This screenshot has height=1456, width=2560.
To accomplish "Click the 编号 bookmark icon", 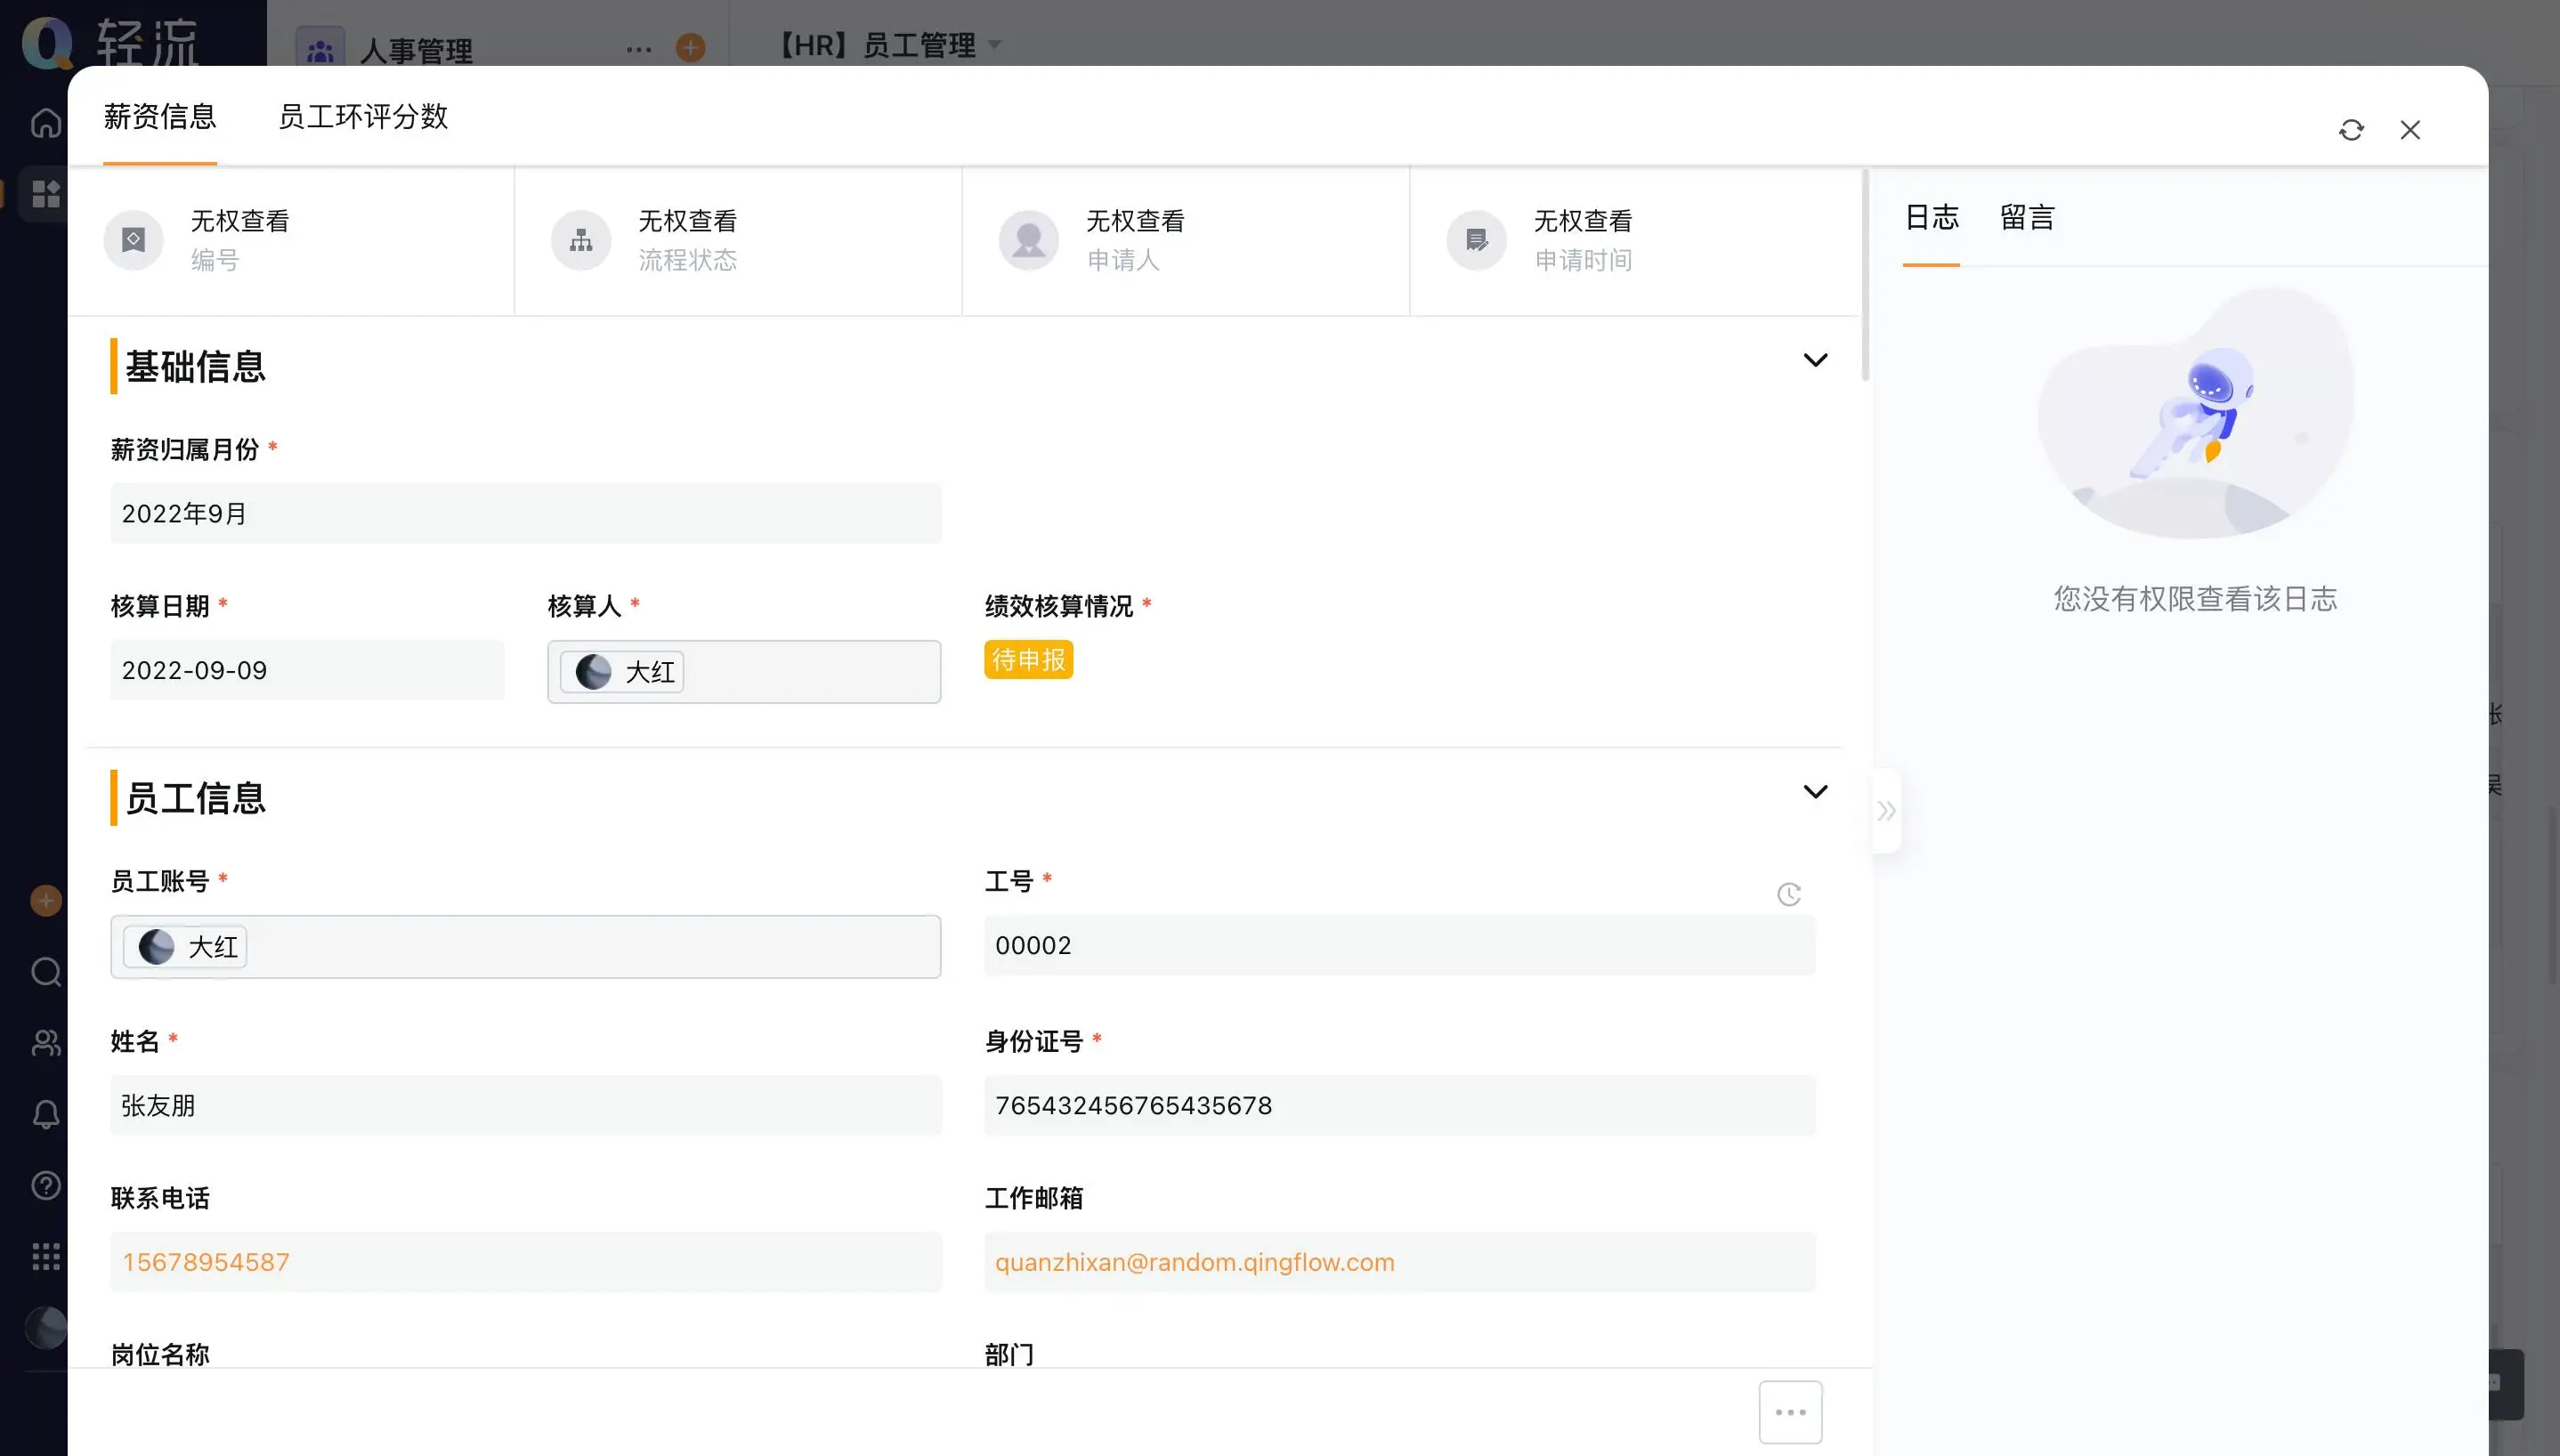I will (133, 240).
